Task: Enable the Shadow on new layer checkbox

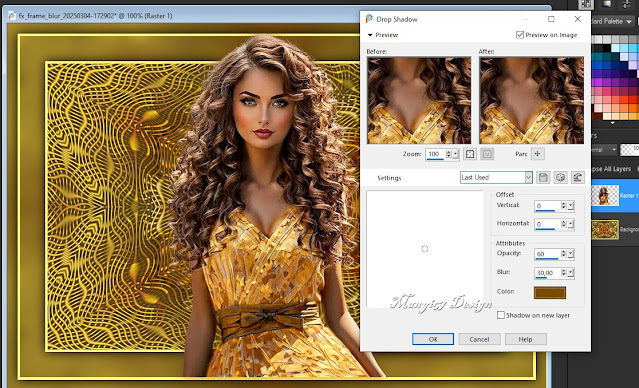Action: click(500, 315)
